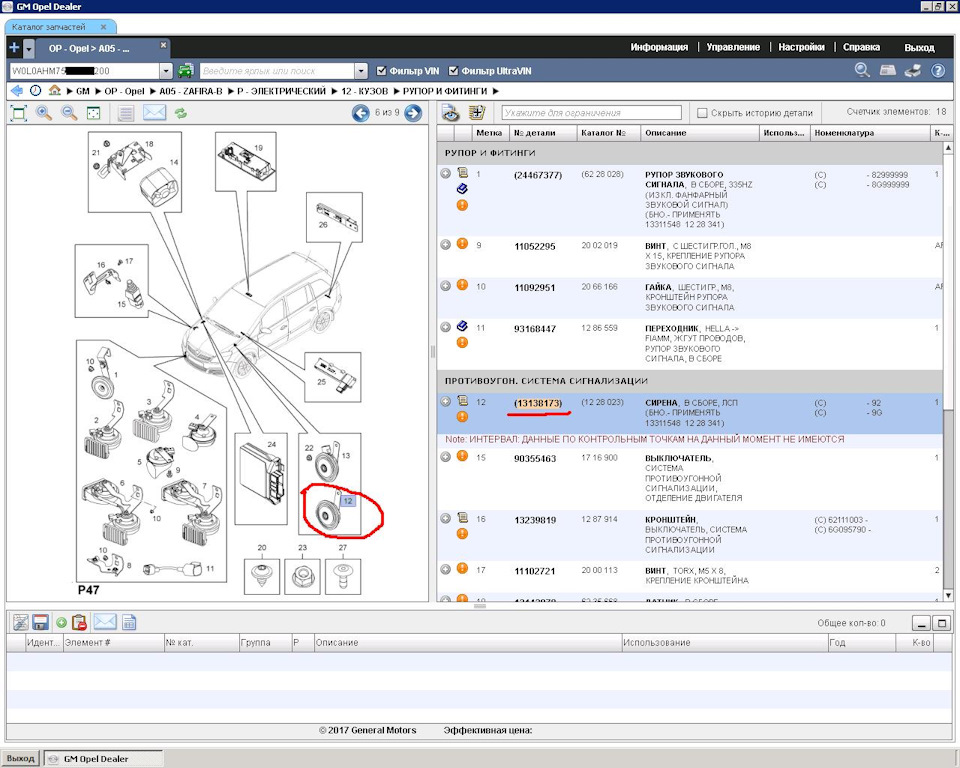Click the orange info icon for part 11052295

pyautogui.click(x=462, y=244)
